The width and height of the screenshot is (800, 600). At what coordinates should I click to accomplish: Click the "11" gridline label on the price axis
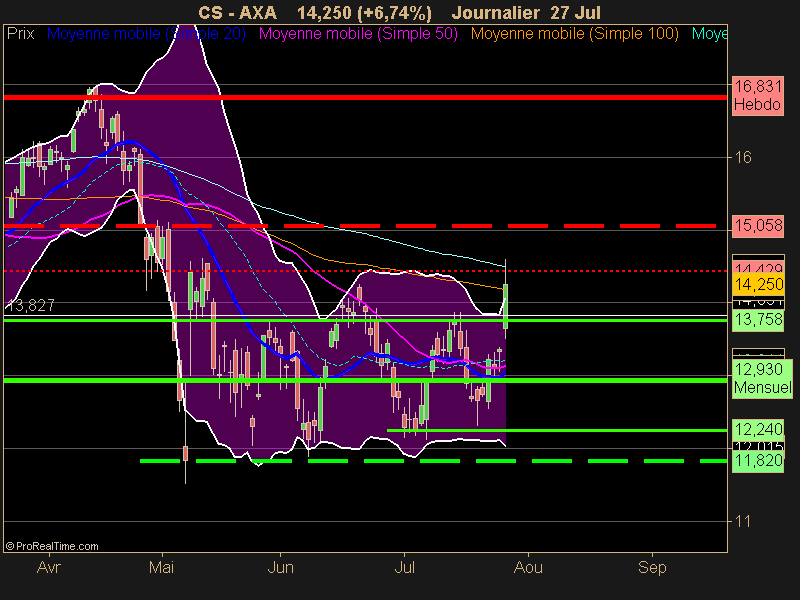(743, 521)
